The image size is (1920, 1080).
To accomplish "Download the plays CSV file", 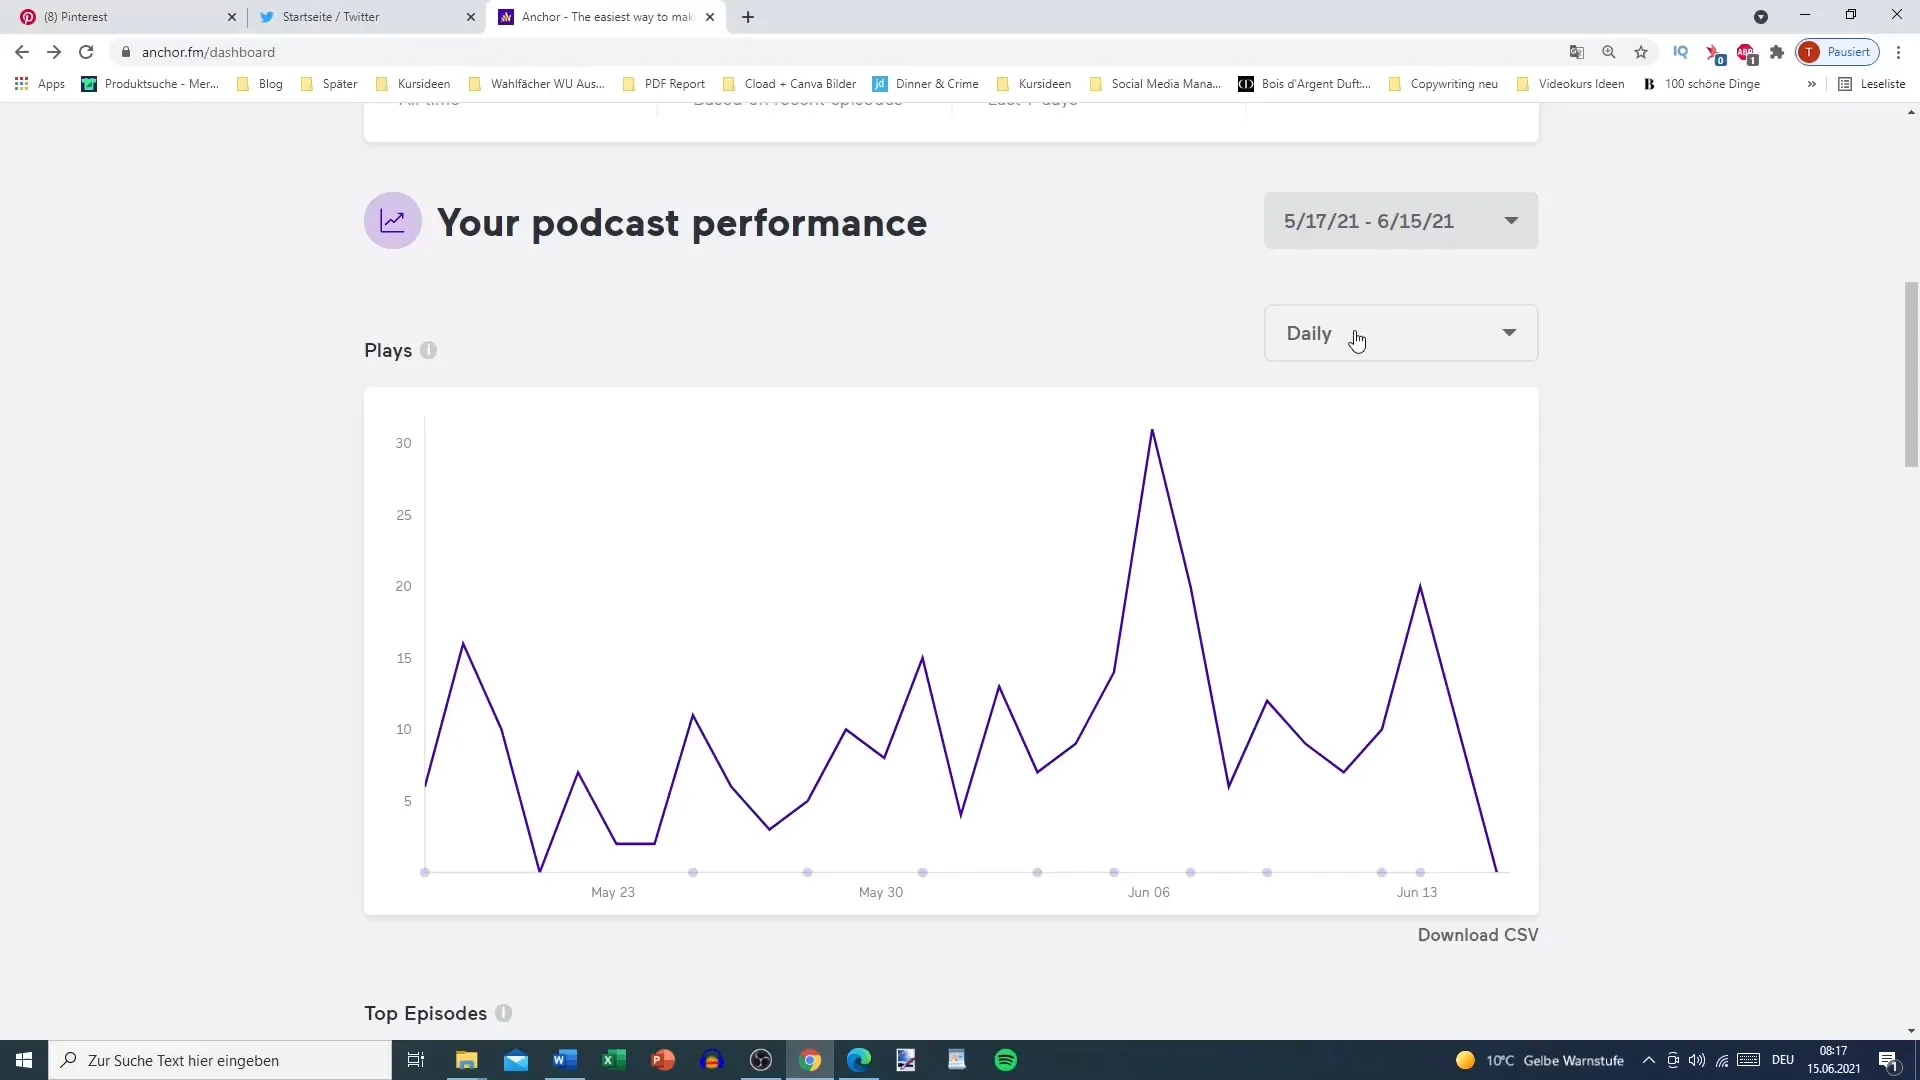I will click(x=1477, y=935).
